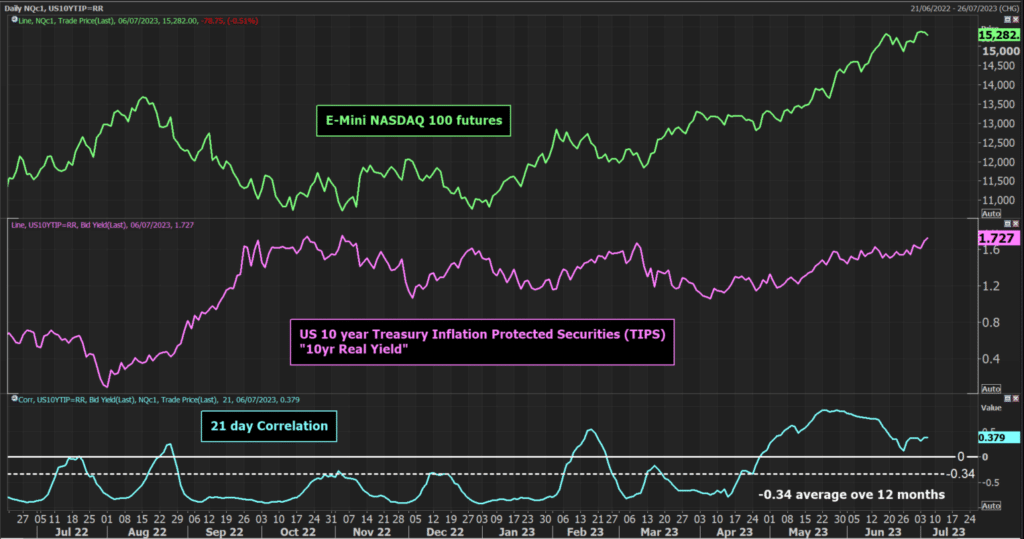Image resolution: width=1024 pixels, height=539 pixels.
Task: Click the Value label on correlation axis
Action: click(991, 408)
